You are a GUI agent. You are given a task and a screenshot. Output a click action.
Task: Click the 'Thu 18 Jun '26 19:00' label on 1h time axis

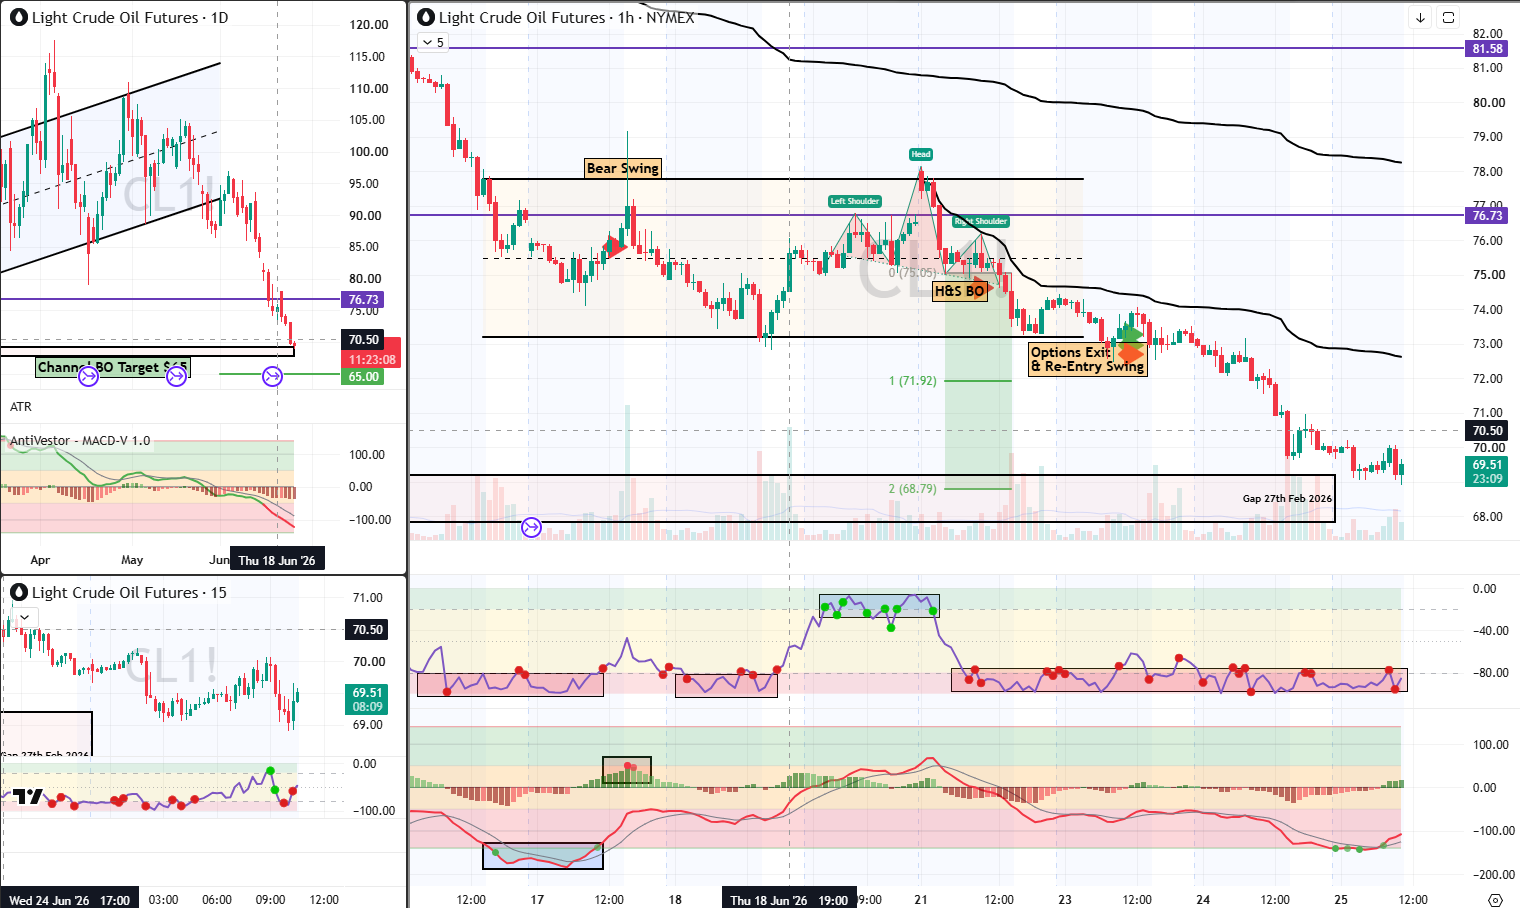click(789, 899)
